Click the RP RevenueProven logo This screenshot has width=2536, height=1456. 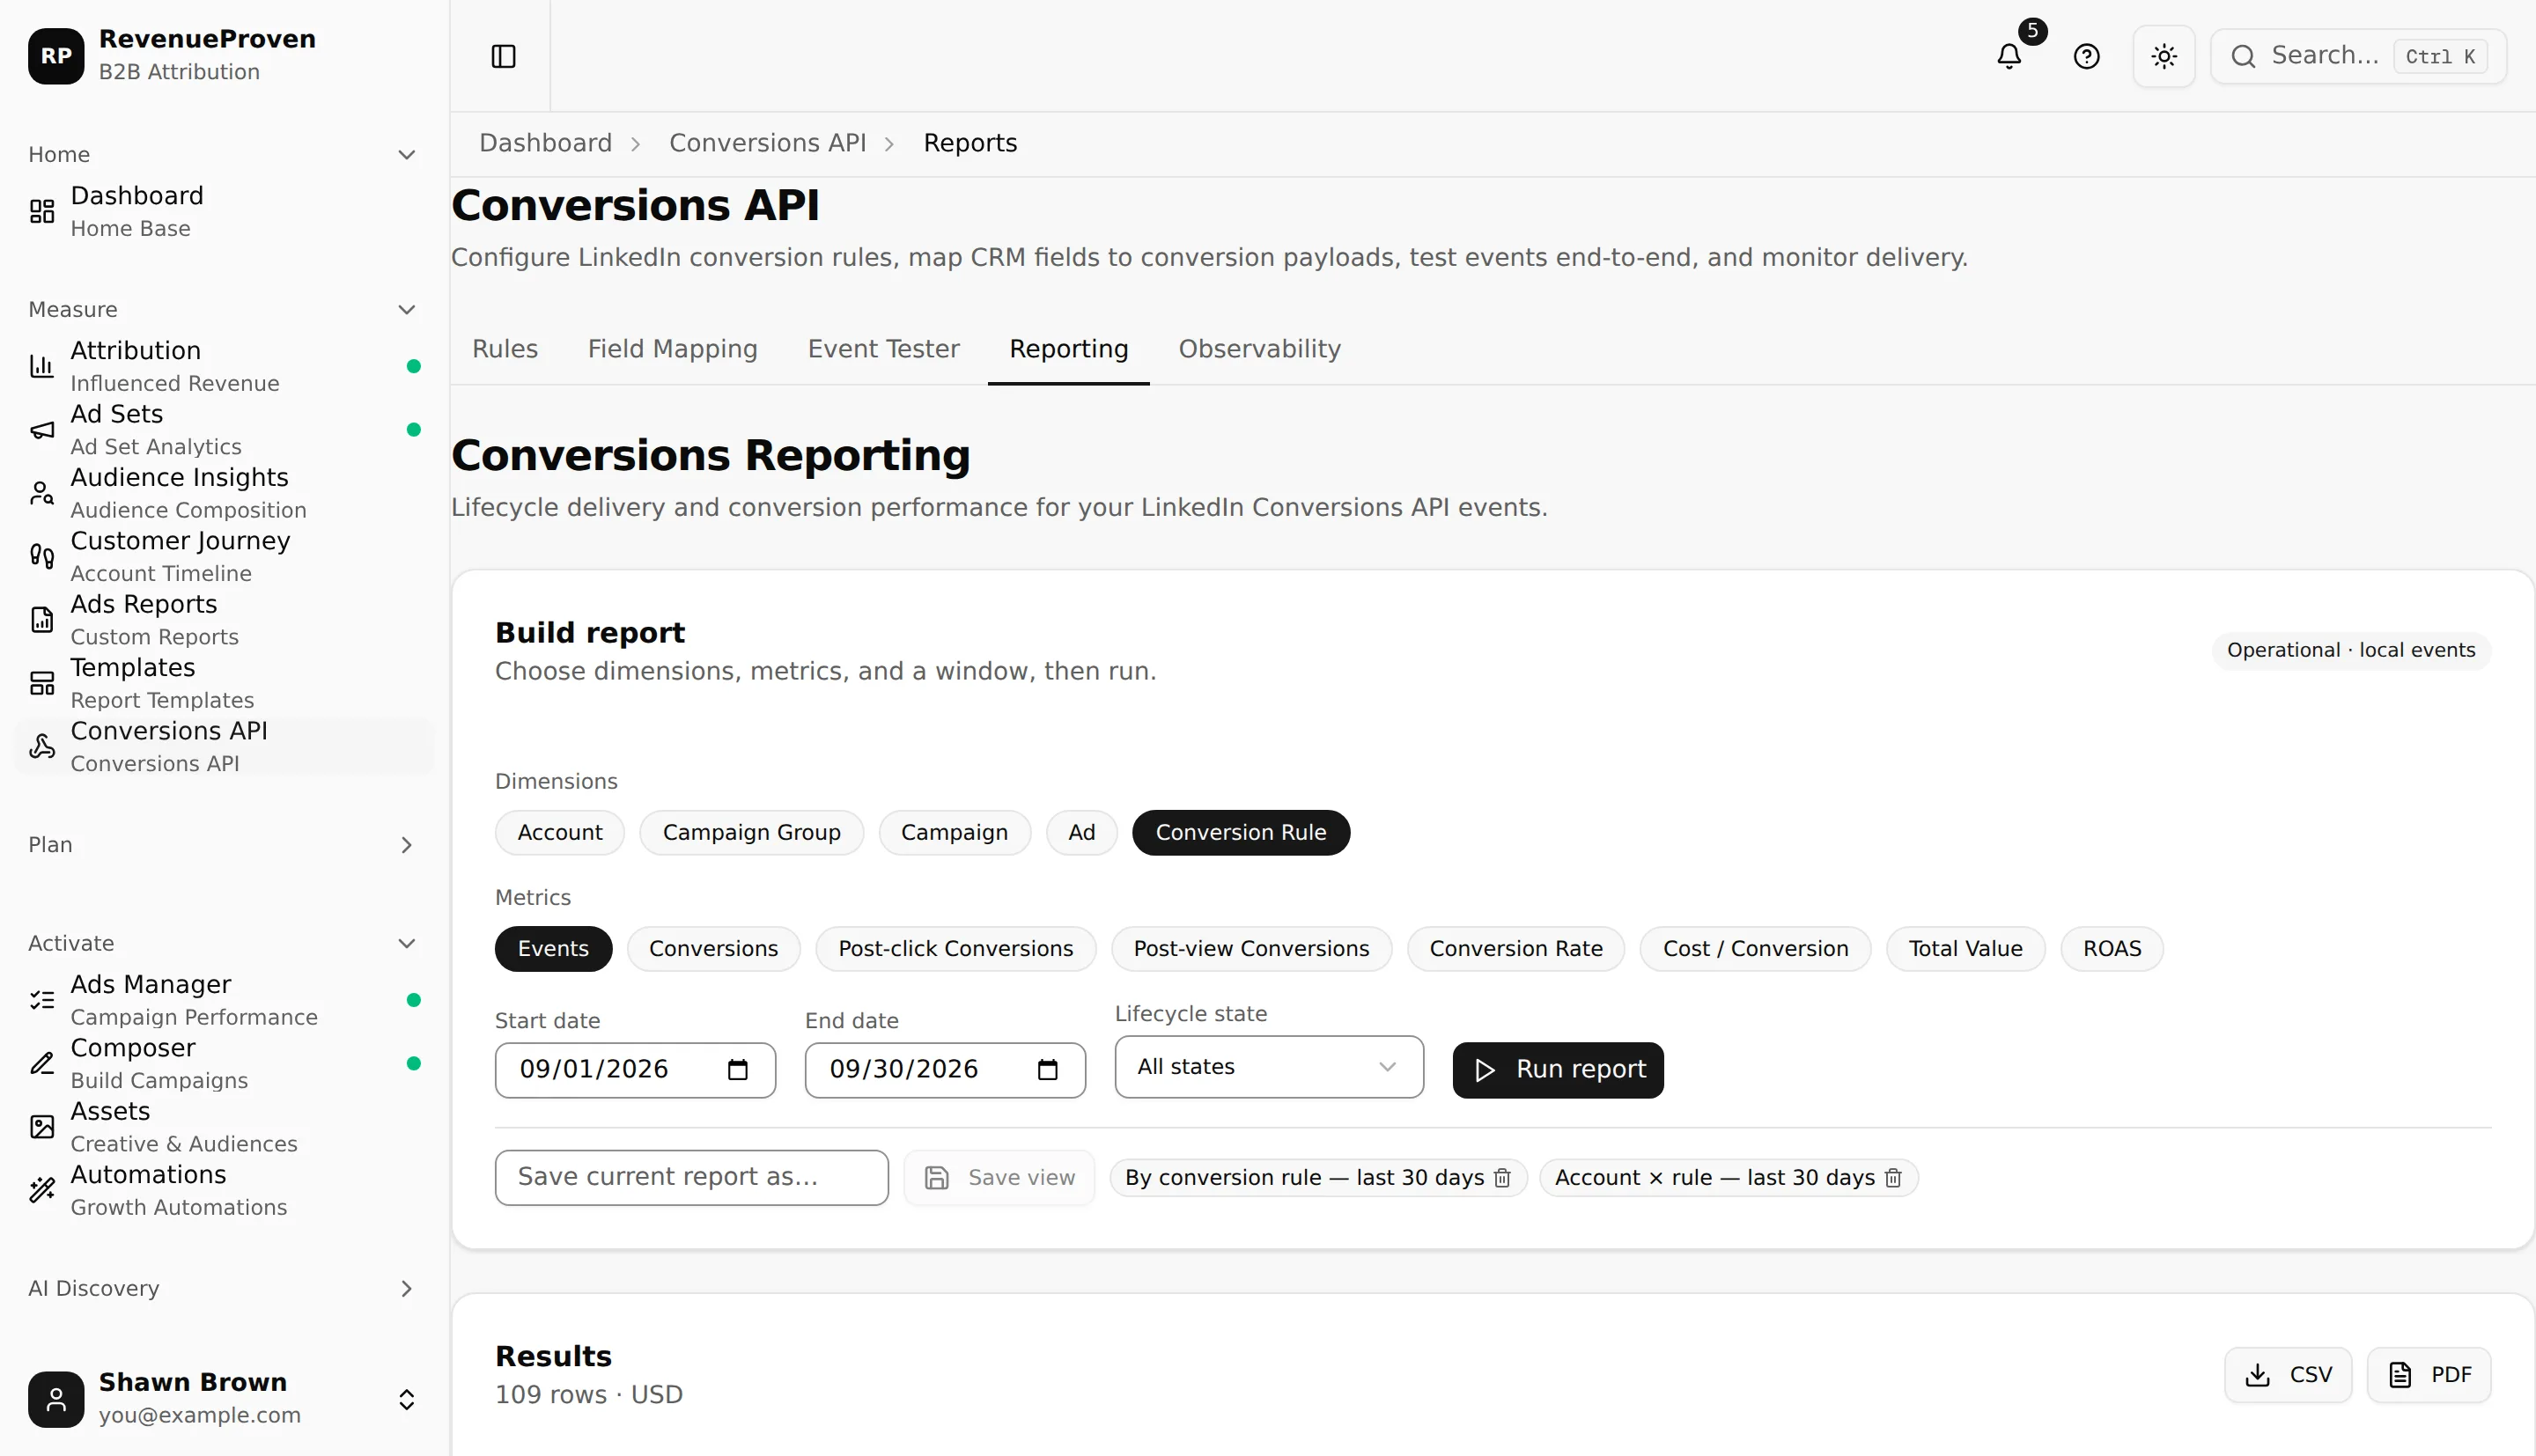point(56,56)
